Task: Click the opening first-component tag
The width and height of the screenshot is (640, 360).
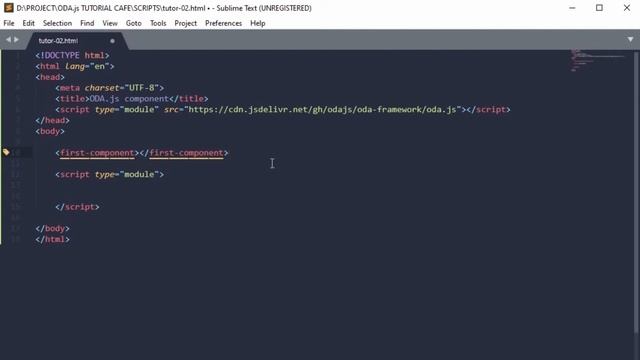Action: [97, 153]
